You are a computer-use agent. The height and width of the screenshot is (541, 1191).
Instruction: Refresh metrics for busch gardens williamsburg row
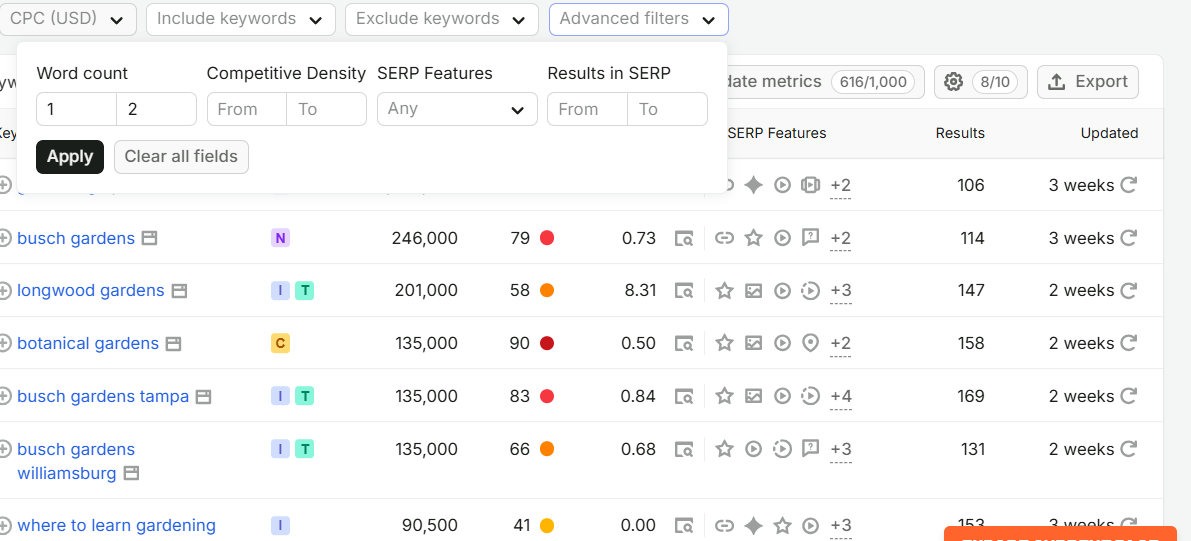(1128, 449)
